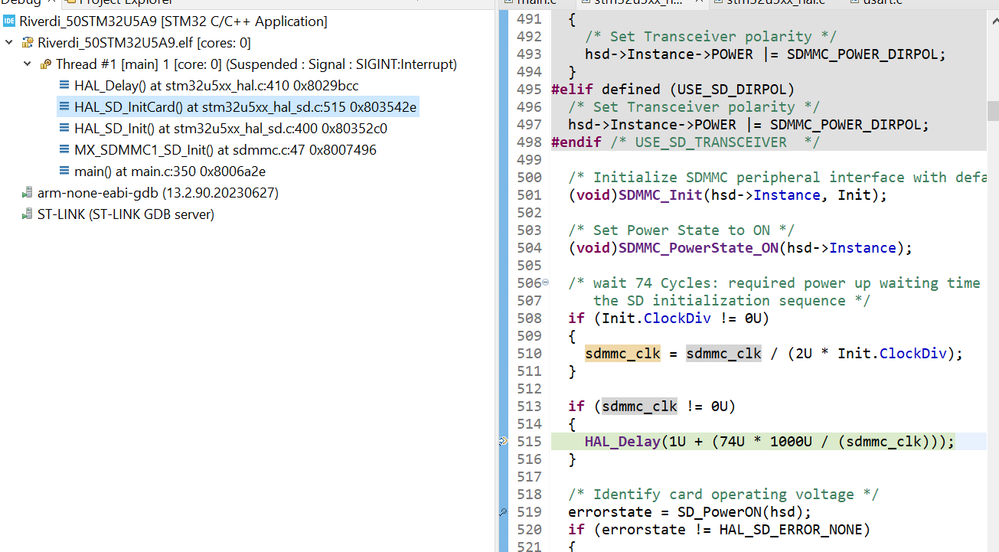This screenshot has height=552, width=999.
Task: Click 'sdmmc_clk' in the condition on line 513
Action: (x=639, y=407)
